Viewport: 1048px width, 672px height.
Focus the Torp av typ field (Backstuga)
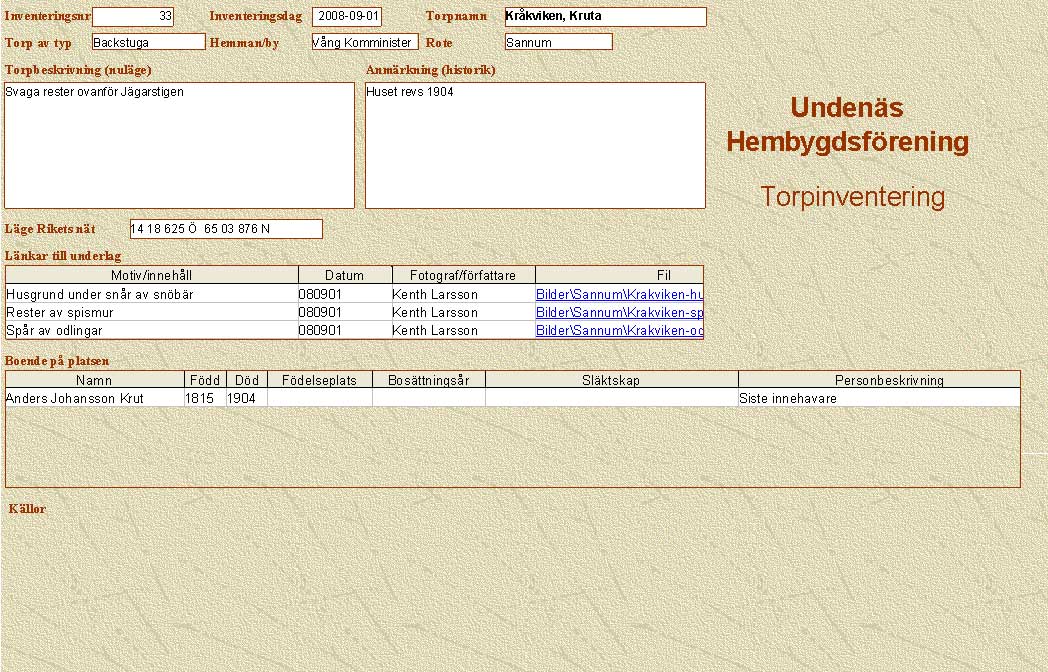click(148, 42)
